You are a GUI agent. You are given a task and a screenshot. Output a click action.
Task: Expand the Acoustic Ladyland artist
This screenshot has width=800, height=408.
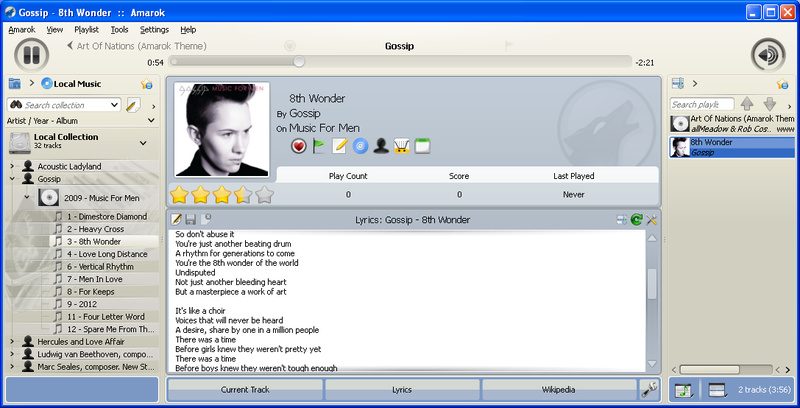tap(12, 166)
